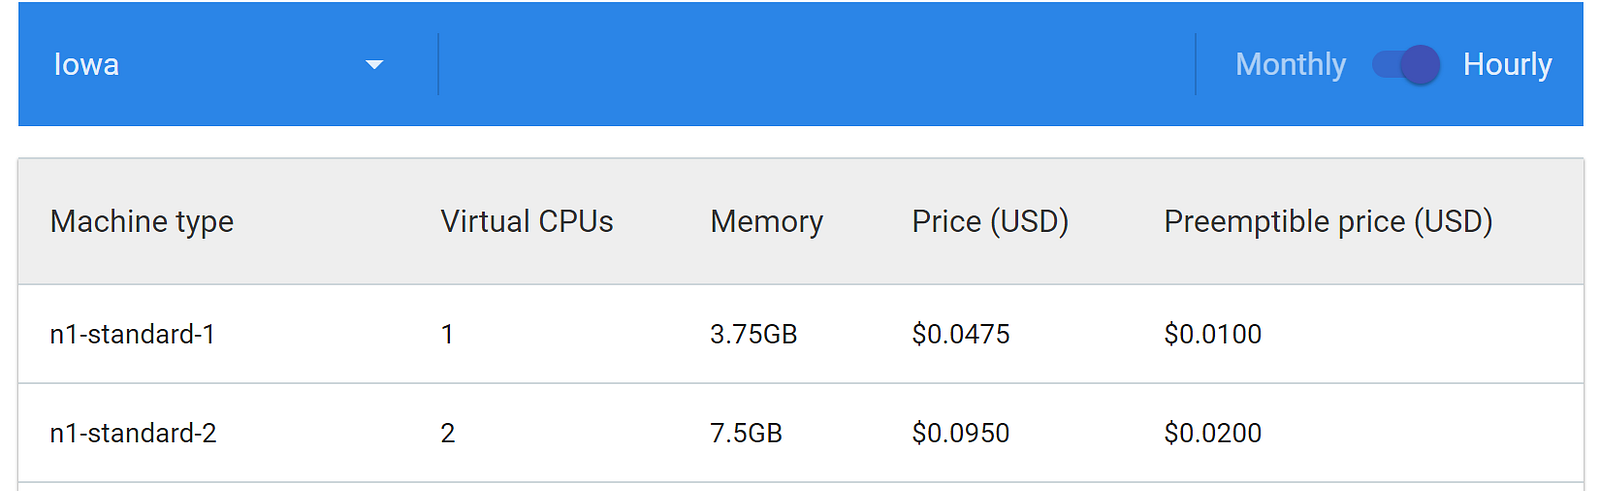Click the Preemptible price (USD) header
Screen dimensions: 1600x491
pos(1328,221)
